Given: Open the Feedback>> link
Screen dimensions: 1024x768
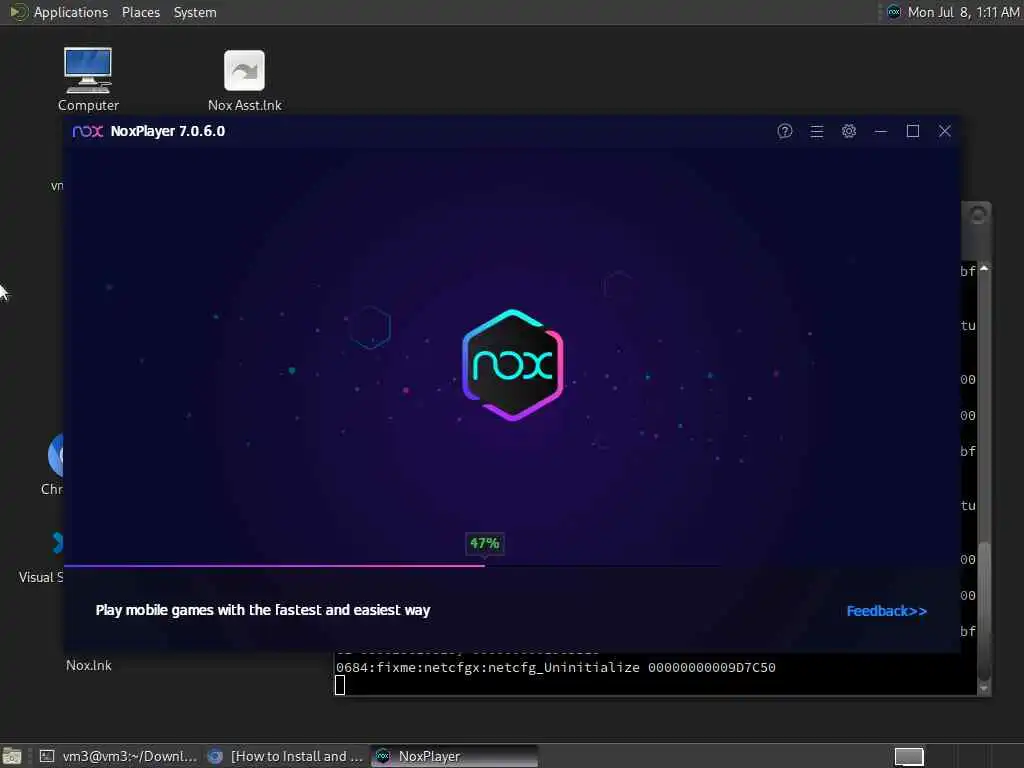Looking at the screenshot, I should coord(886,611).
